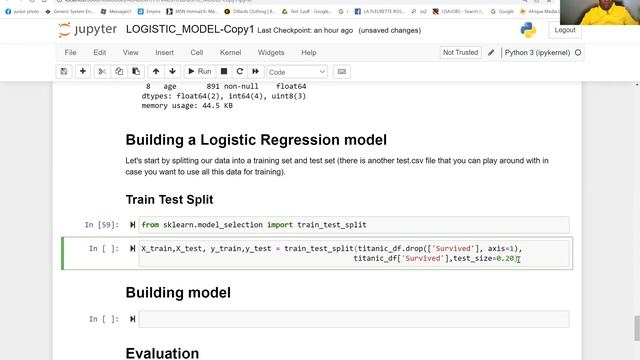The image size is (640, 360).
Task: Restart the kernel
Action: click(240, 71)
